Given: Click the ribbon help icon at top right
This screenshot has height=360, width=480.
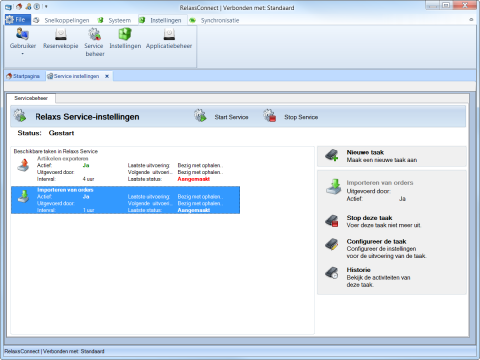Looking at the screenshot, I should [471, 20].
